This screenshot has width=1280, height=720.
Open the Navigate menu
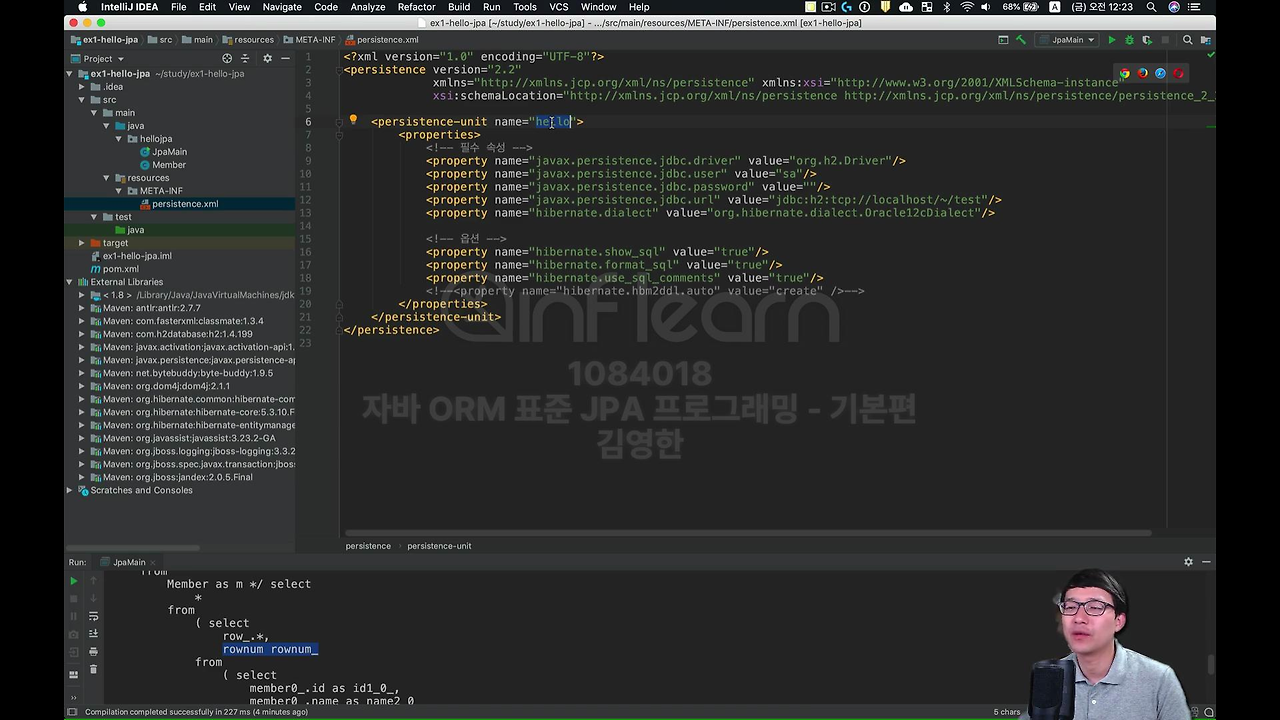tap(282, 7)
